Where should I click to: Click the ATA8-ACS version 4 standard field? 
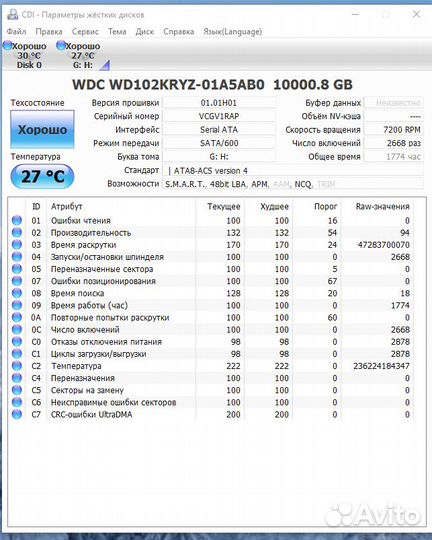[x=293, y=170]
